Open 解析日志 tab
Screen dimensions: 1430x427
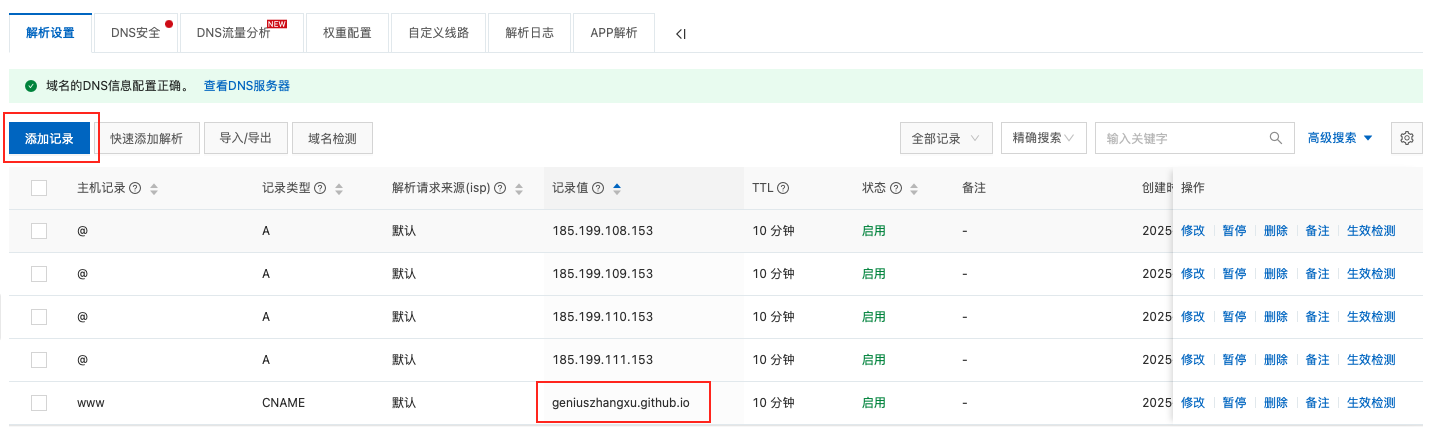coord(529,33)
